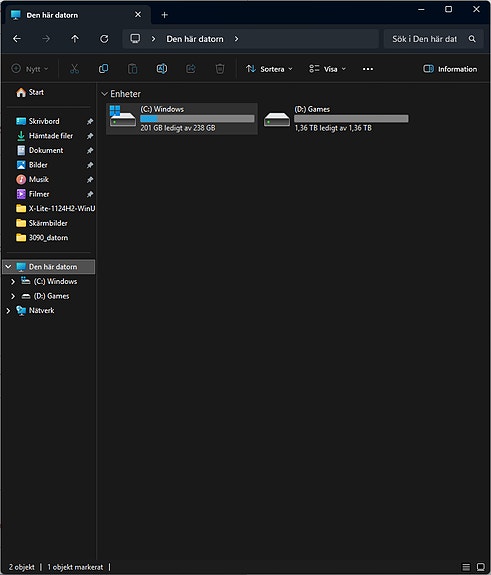
Task: Click the Sök i Den här datorn search field
Action: tap(425, 39)
